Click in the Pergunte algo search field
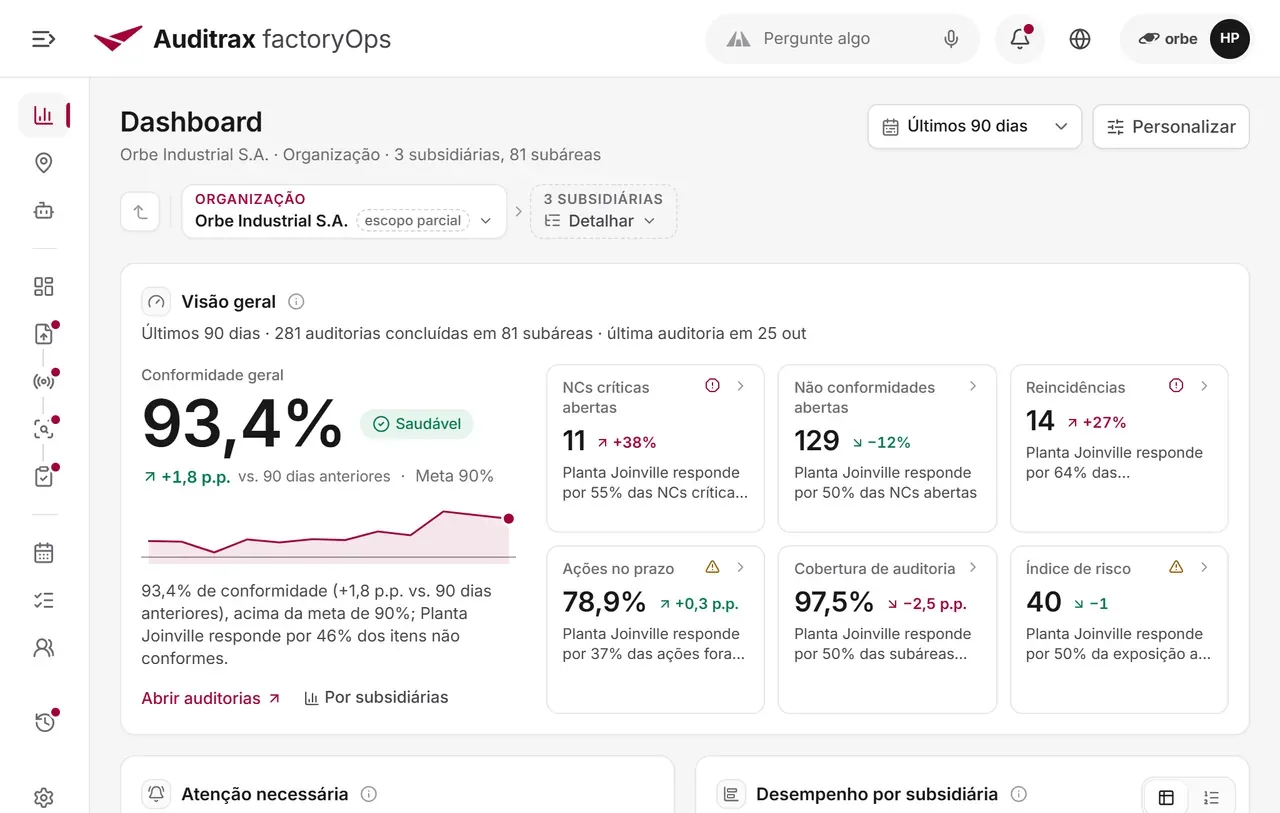The width and height of the screenshot is (1280, 813). (842, 39)
